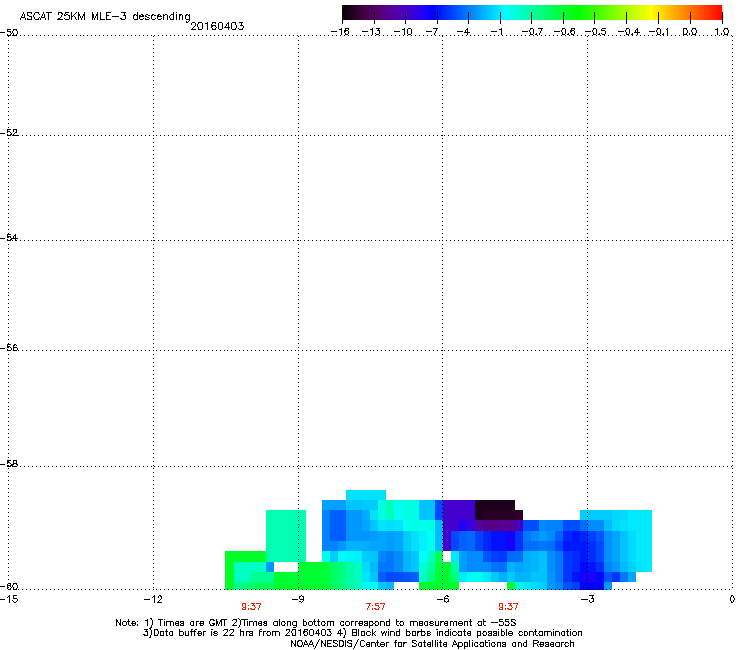This screenshot has height=650, width=740.
Task: Click the -50 latitude axis label
Action: click(x=9, y=33)
